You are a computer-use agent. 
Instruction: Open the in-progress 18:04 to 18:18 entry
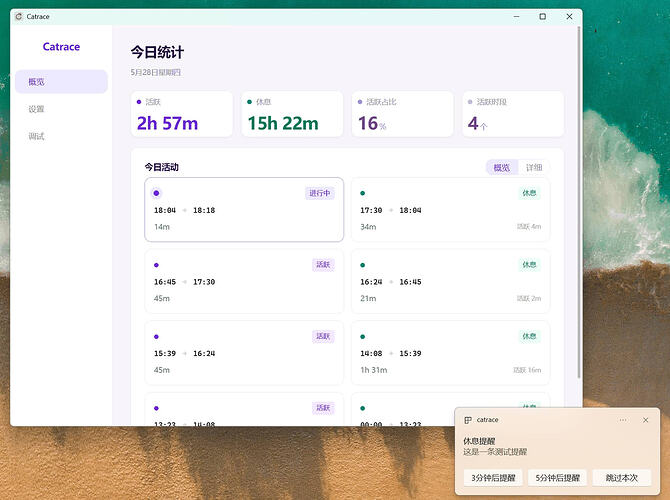244,210
